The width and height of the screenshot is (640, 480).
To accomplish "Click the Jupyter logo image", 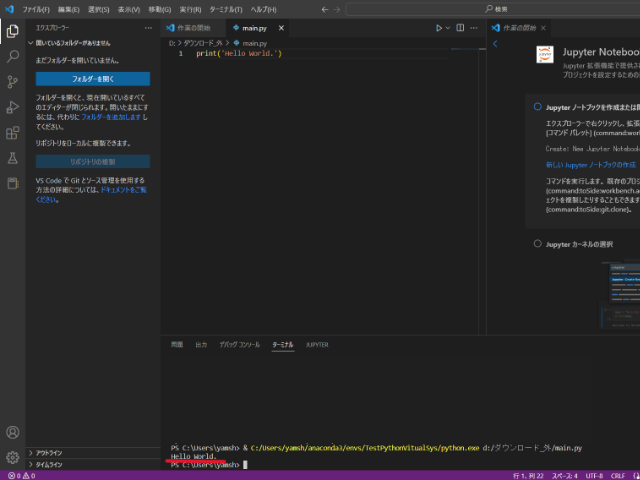I will [545, 54].
